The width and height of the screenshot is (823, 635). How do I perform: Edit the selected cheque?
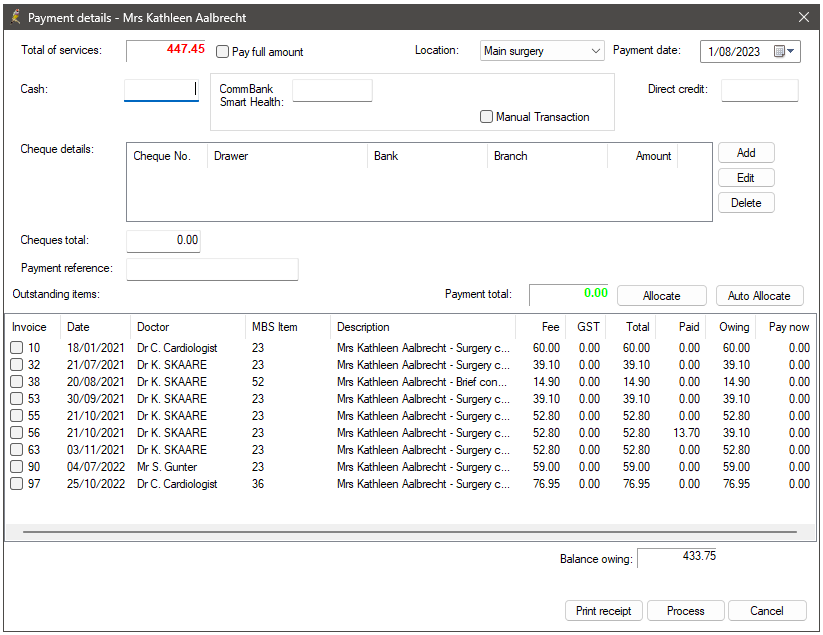[746, 178]
